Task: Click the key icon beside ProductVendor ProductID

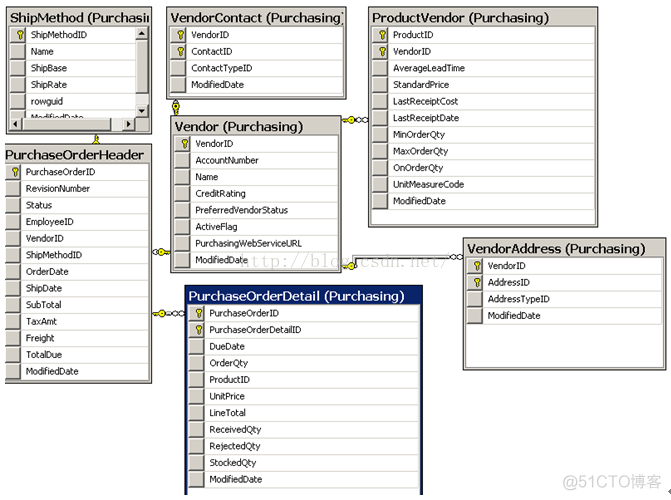Action: pos(383,35)
